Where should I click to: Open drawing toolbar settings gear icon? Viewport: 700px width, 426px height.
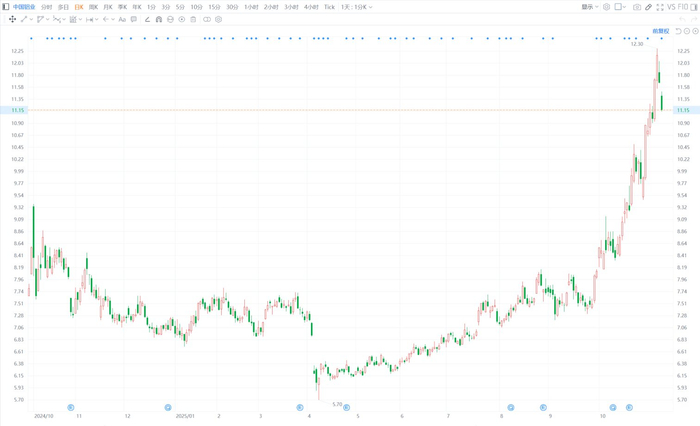coord(218,19)
